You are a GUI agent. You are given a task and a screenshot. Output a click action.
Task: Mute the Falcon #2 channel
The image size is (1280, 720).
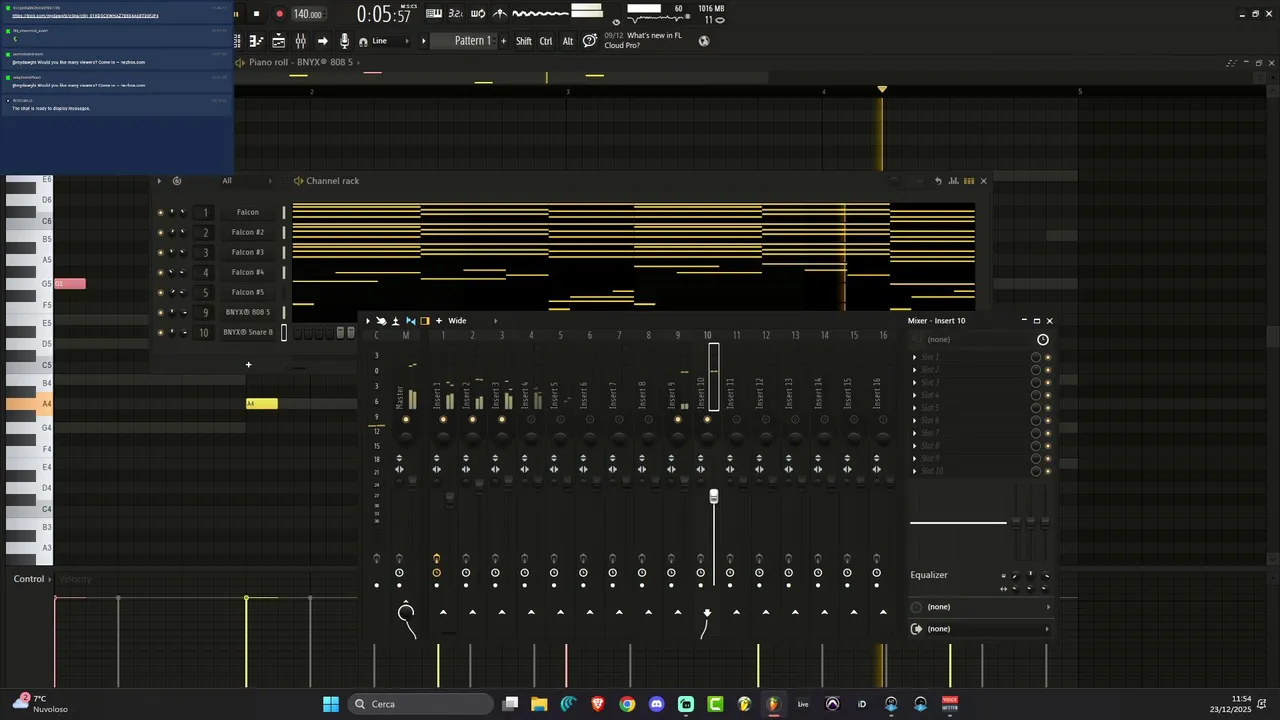pos(160,232)
